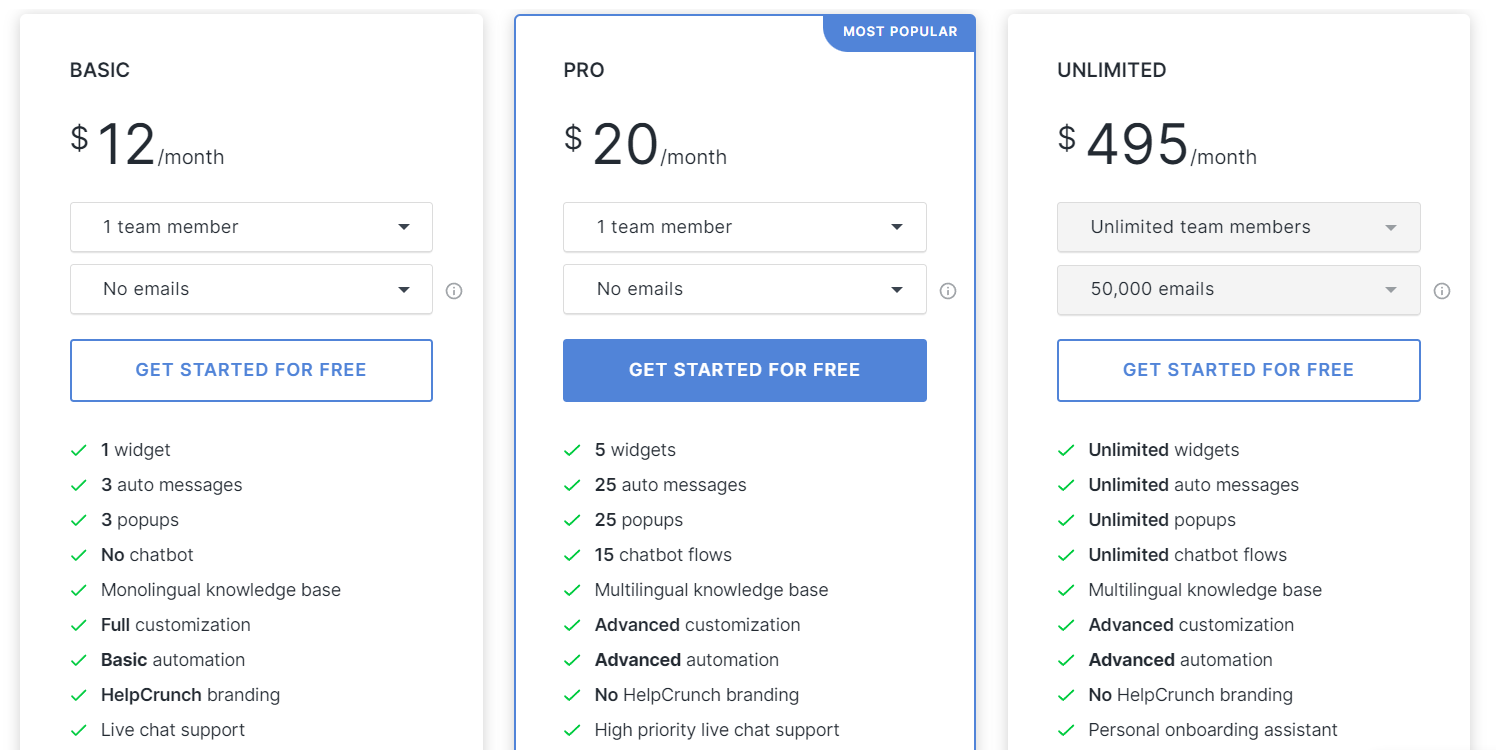This screenshot has width=1496, height=750.
Task: Click green checkmark beside Unlimited popups
Action: pos(1066,520)
